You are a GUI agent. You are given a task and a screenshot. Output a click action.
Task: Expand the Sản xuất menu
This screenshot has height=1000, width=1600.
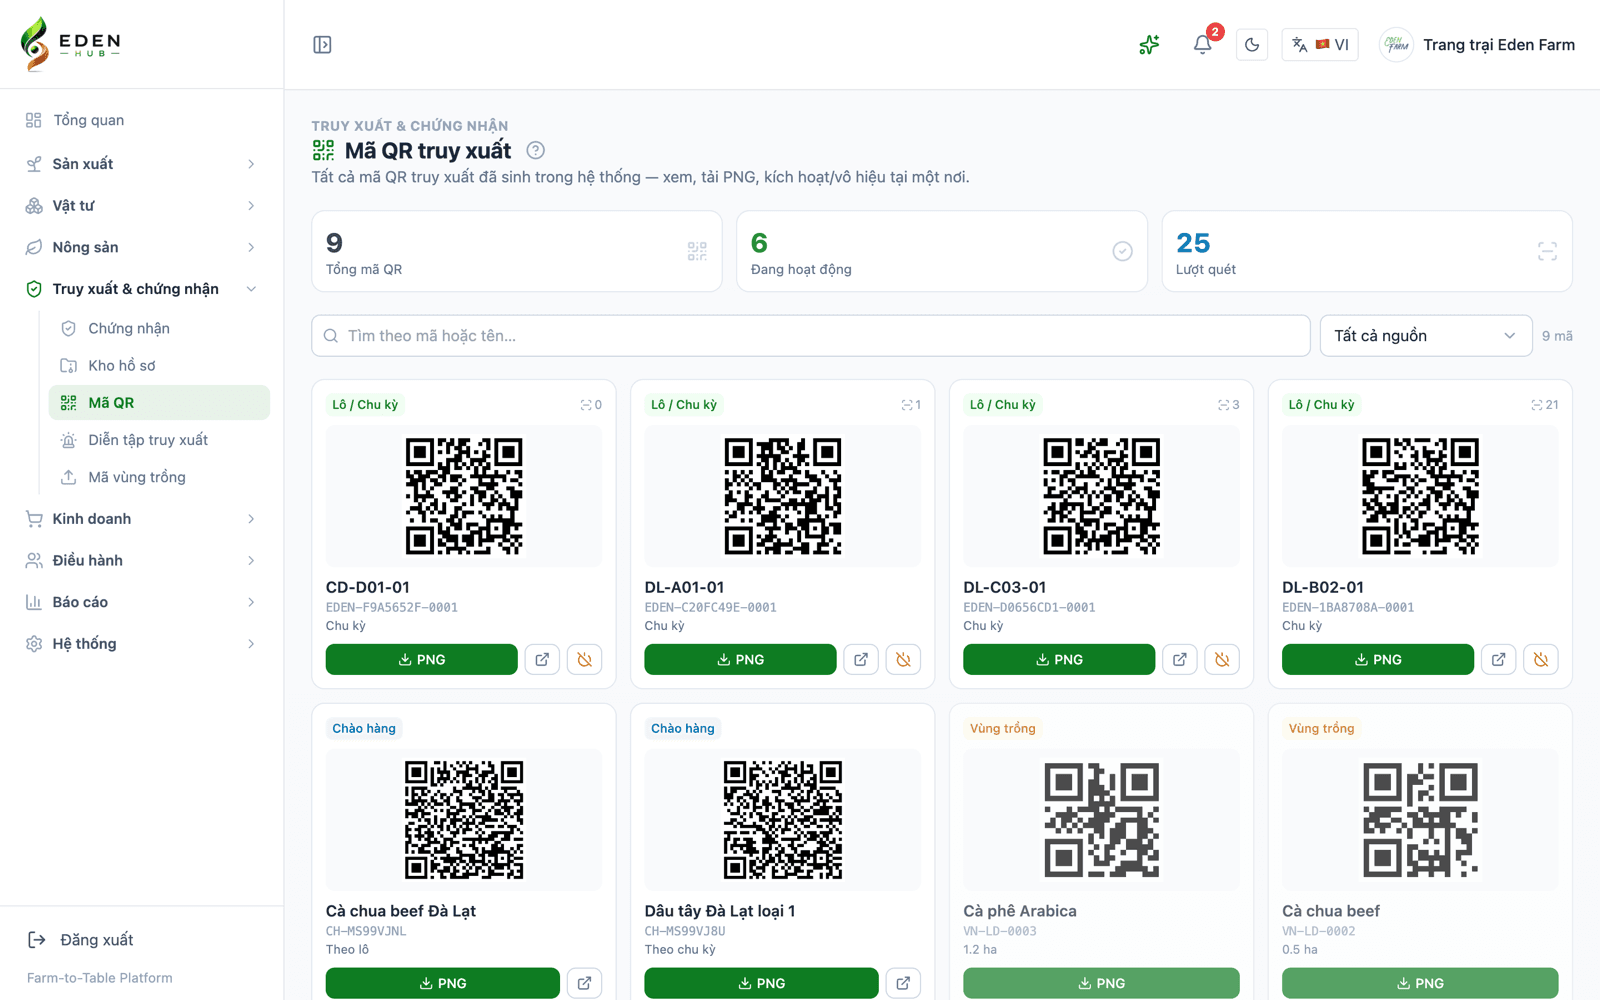[142, 164]
